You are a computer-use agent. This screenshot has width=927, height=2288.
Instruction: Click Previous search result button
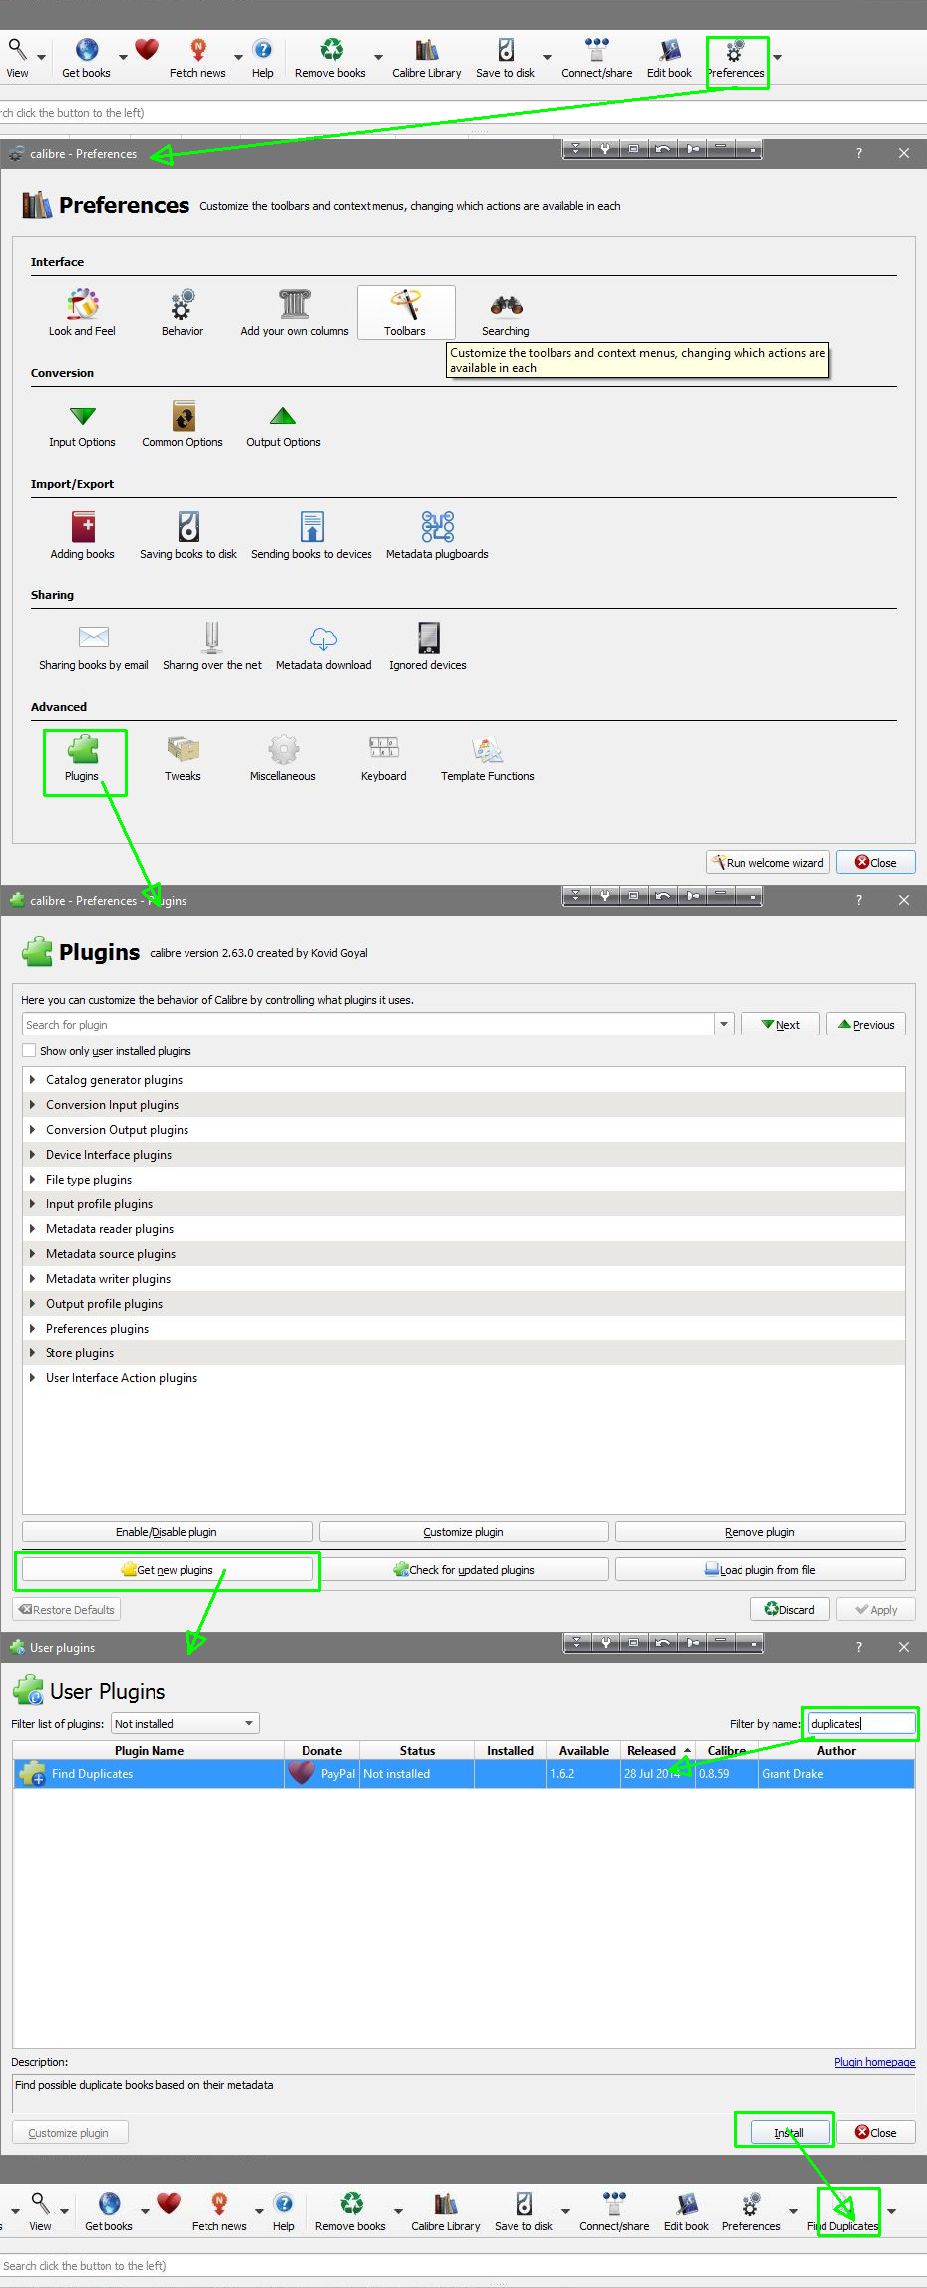click(x=866, y=1024)
